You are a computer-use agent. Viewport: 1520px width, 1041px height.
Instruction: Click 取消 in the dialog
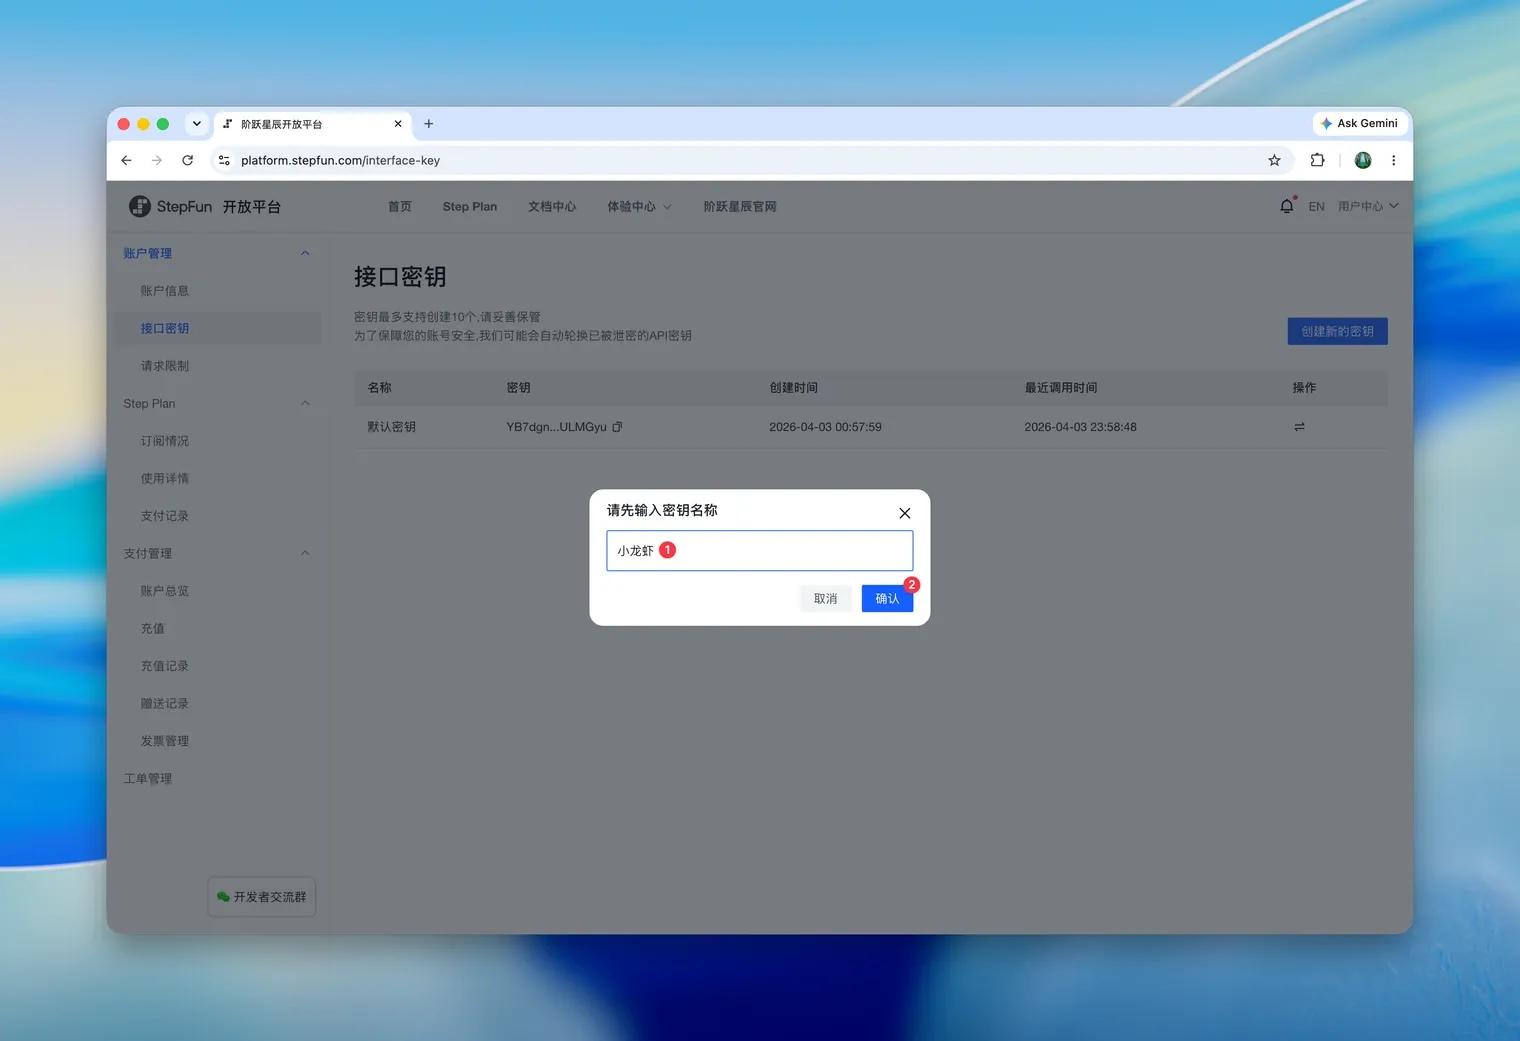click(x=826, y=598)
